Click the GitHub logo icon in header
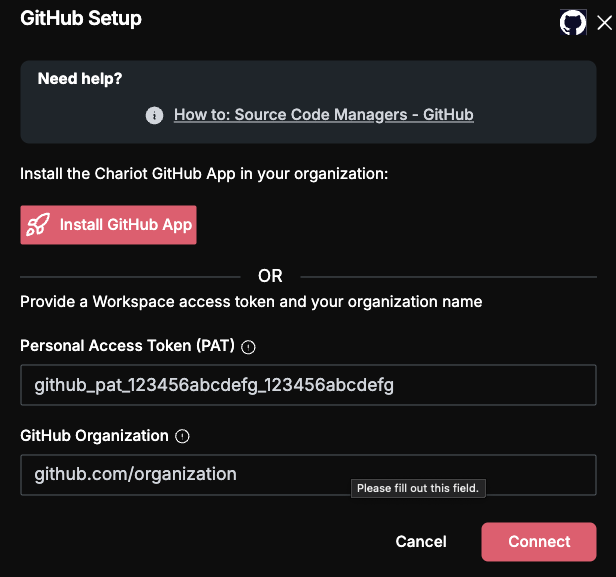The image size is (616, 577). 573,22
